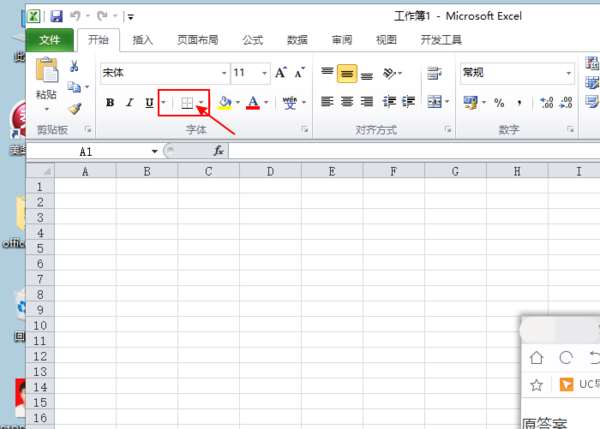Open the 数字 group dialog launcher
The width and height of the screenshot is (600, 429).
tap(570, 130)
